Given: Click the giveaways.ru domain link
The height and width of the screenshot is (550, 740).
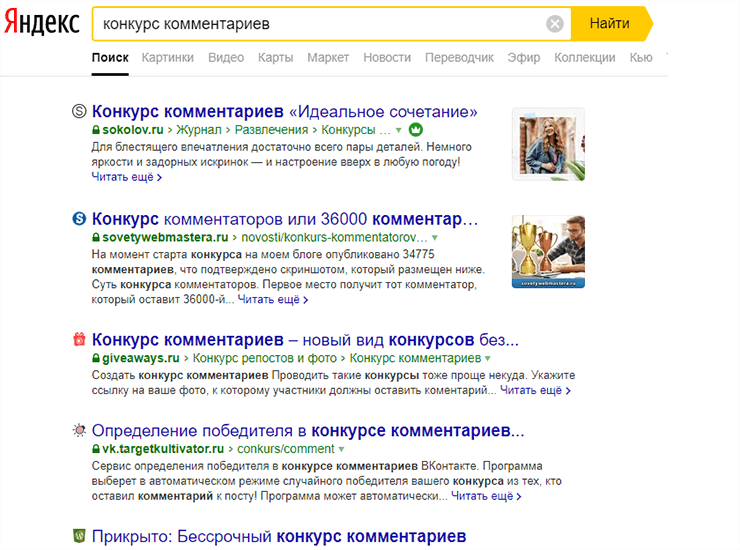Looking at the screenshot, I should tap(141, 358).
